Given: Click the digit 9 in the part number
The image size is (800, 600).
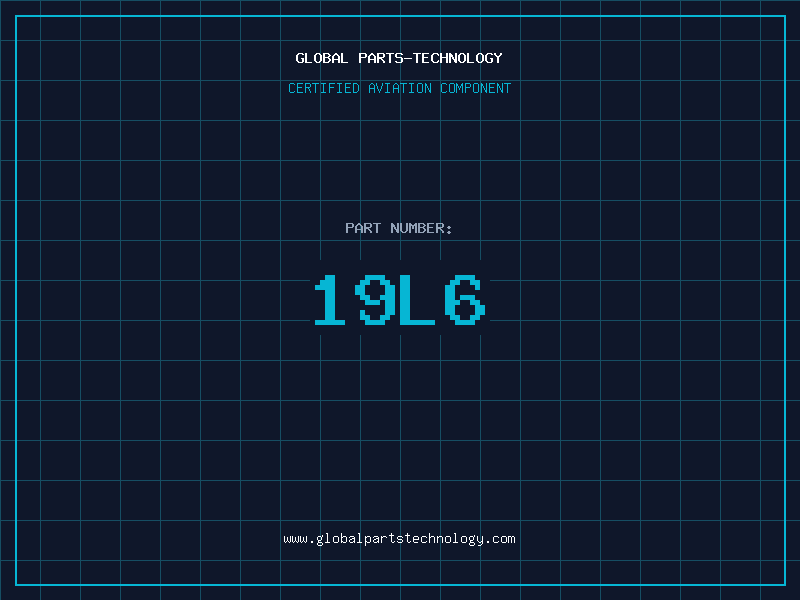Looking at the screenshot, I should click(x=375, y=301).
